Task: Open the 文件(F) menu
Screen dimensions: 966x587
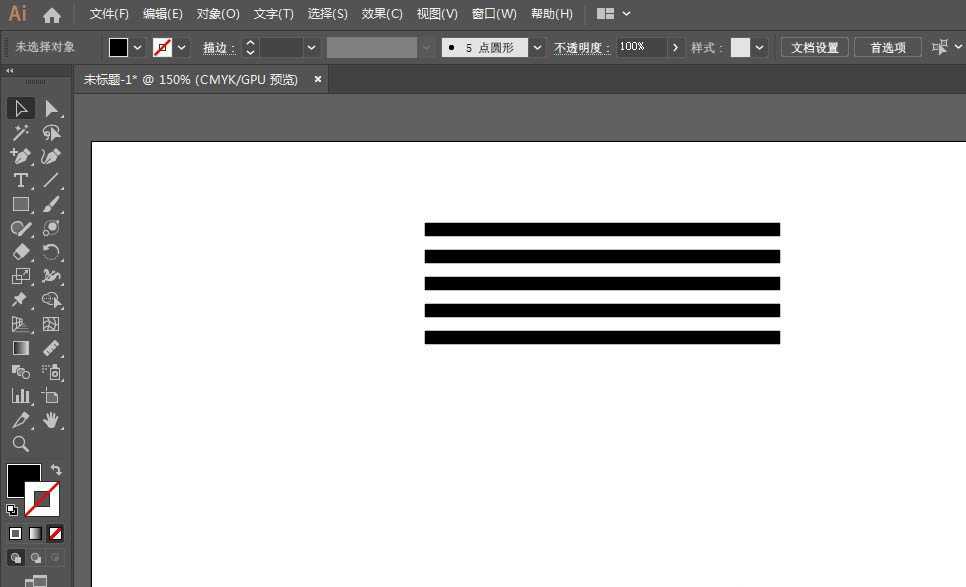Action: (109, 14)
